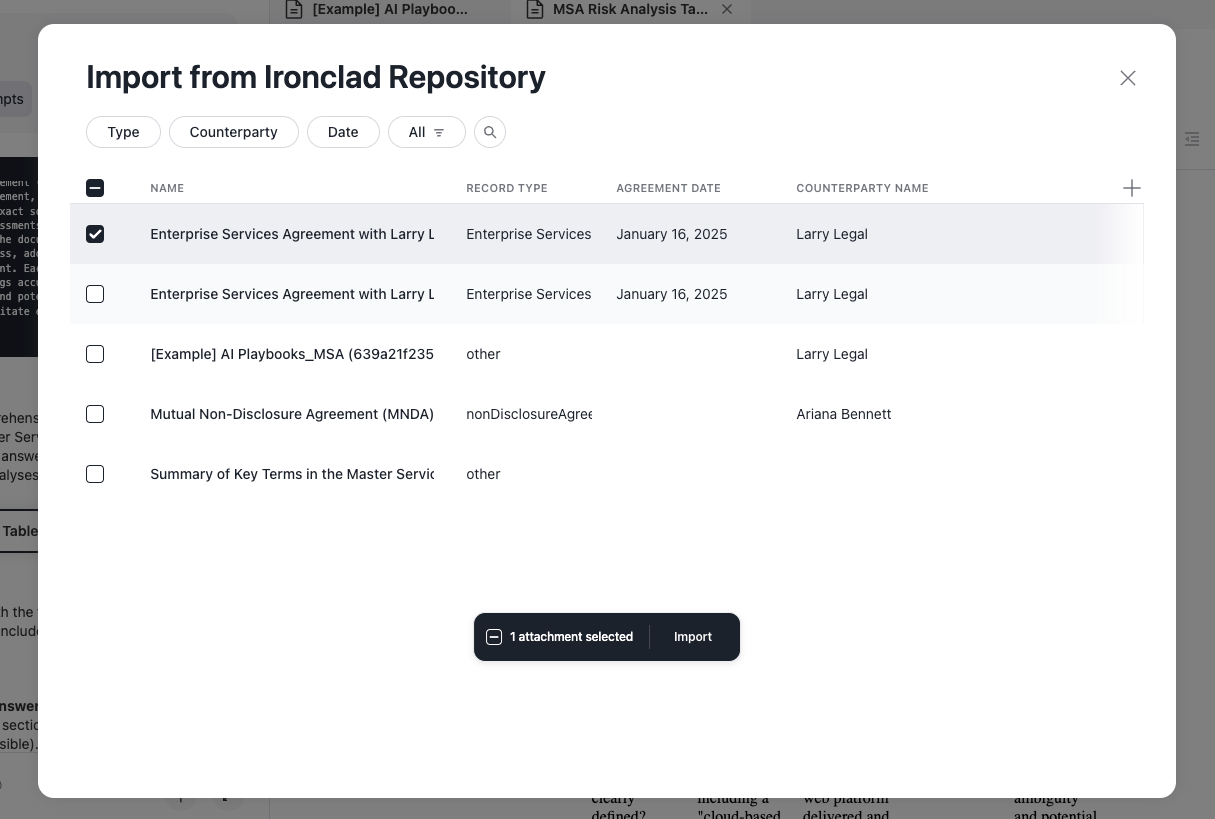The height and width of the screenshot is (819, 1215).
Task: Click Larry Legal in AI Playbooks_MSA row
Action: tap(832, 354)
